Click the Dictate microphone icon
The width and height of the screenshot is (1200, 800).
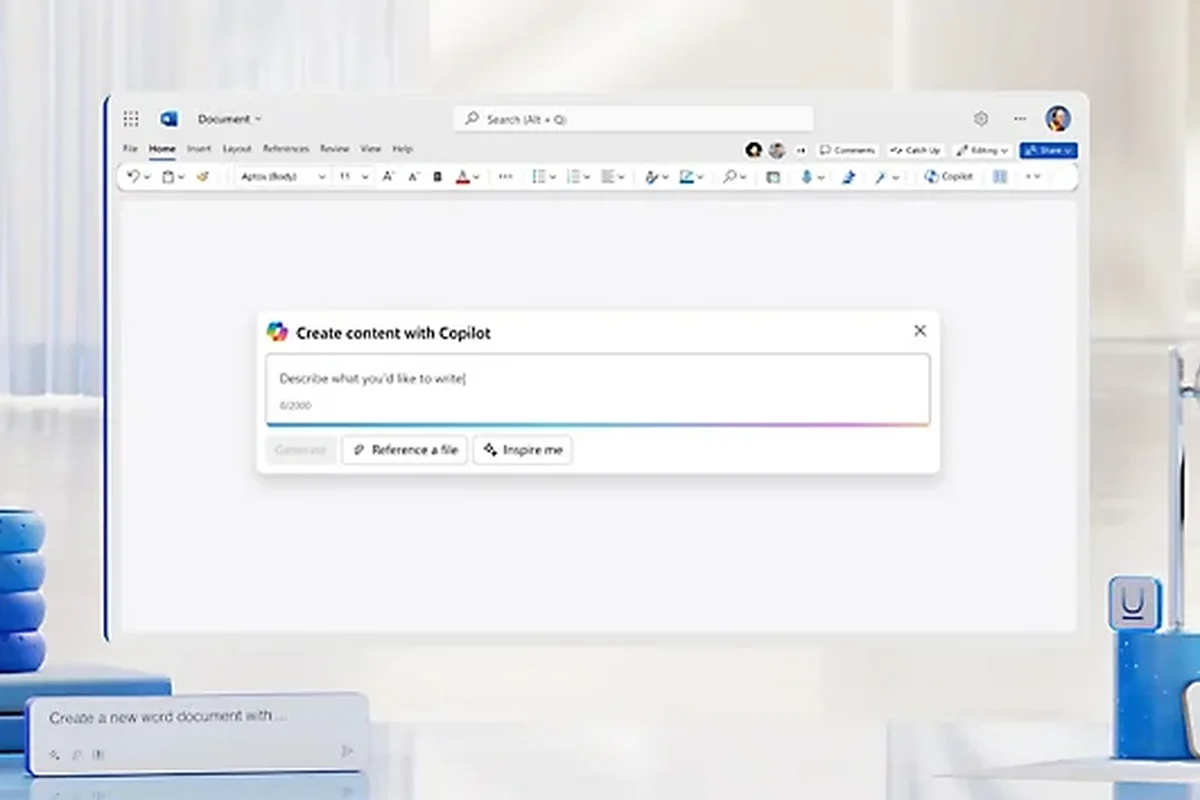click(x=806, y=176)
